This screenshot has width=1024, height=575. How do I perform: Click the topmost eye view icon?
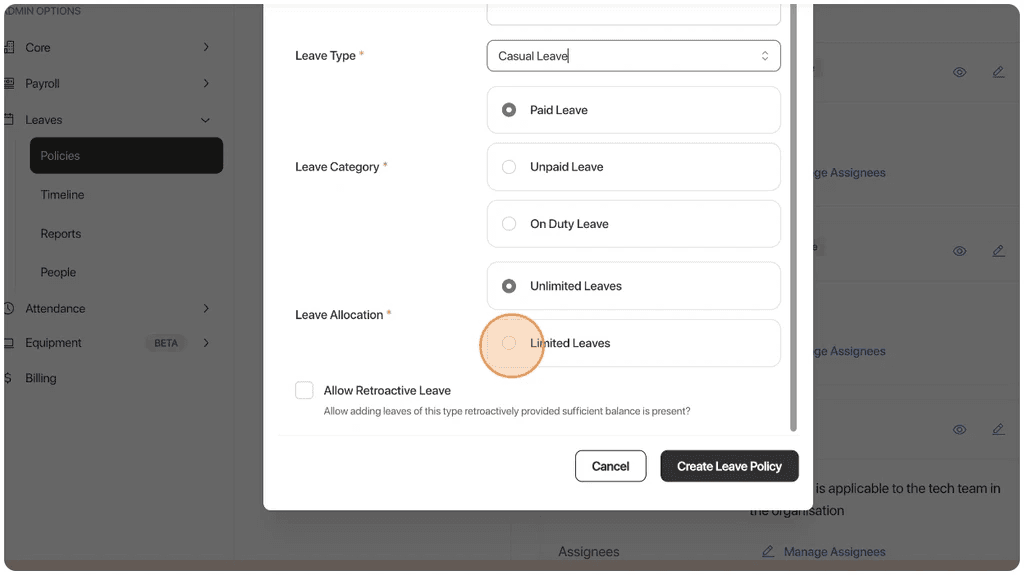959,73
